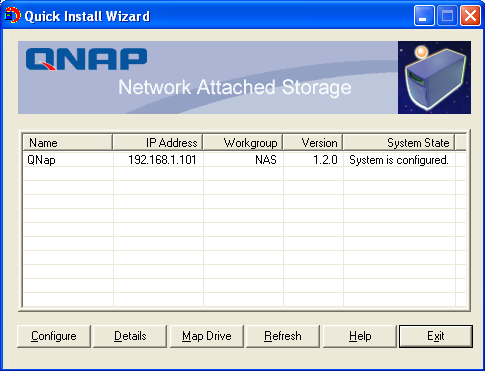This screenshot has height=371, width=485.
Task: Refresh the NAS device list
Action: 283,336
